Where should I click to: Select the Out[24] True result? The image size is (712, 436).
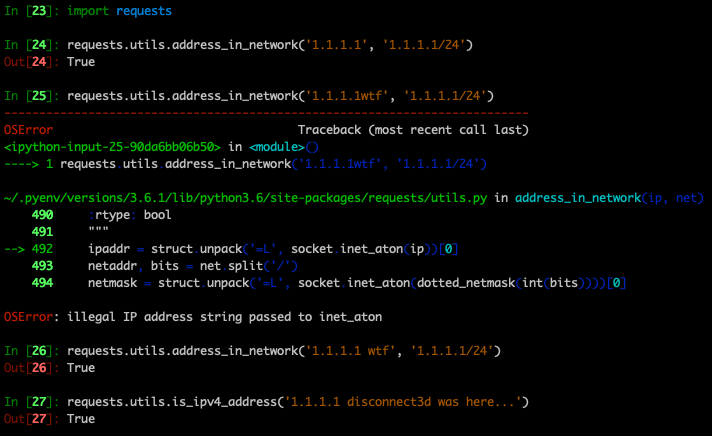pyautogui.click(x=69, y=62)
